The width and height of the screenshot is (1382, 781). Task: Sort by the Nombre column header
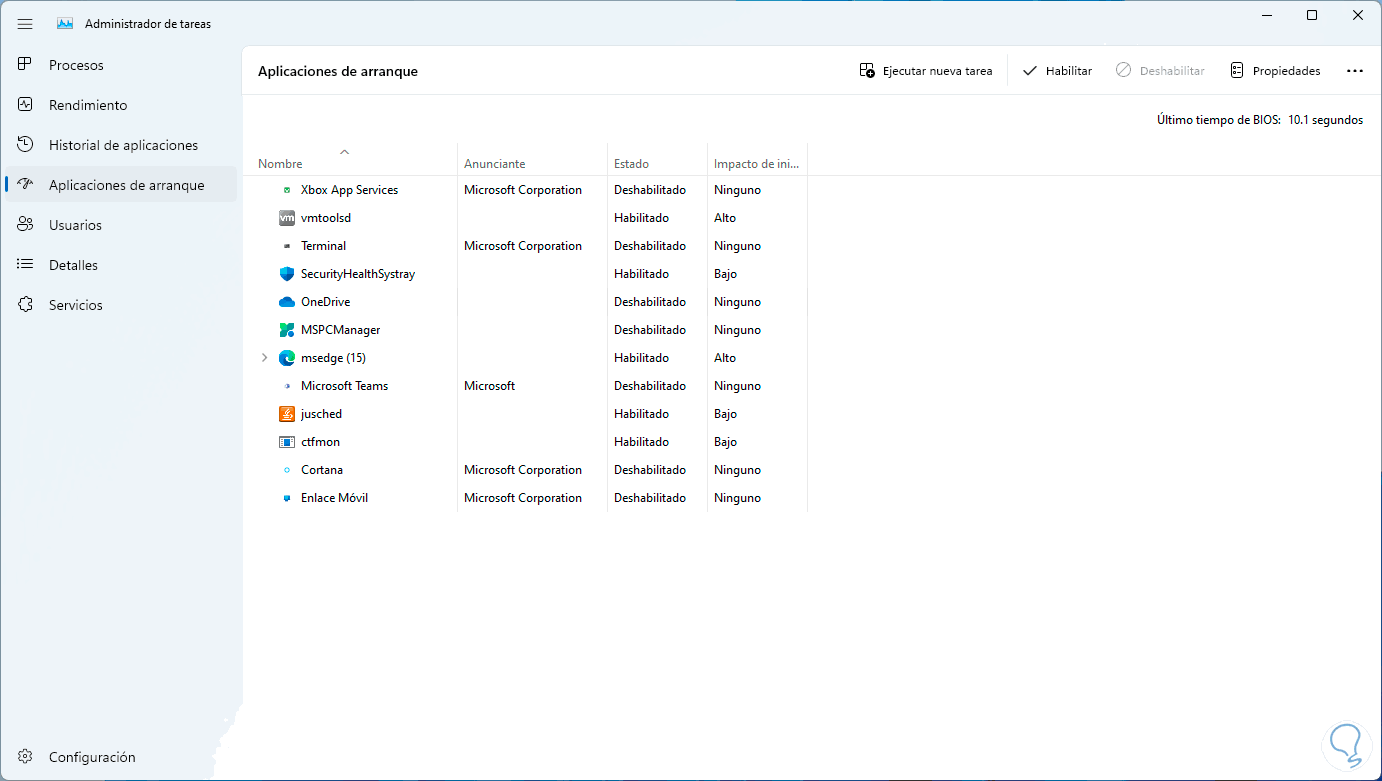[280, 164]
